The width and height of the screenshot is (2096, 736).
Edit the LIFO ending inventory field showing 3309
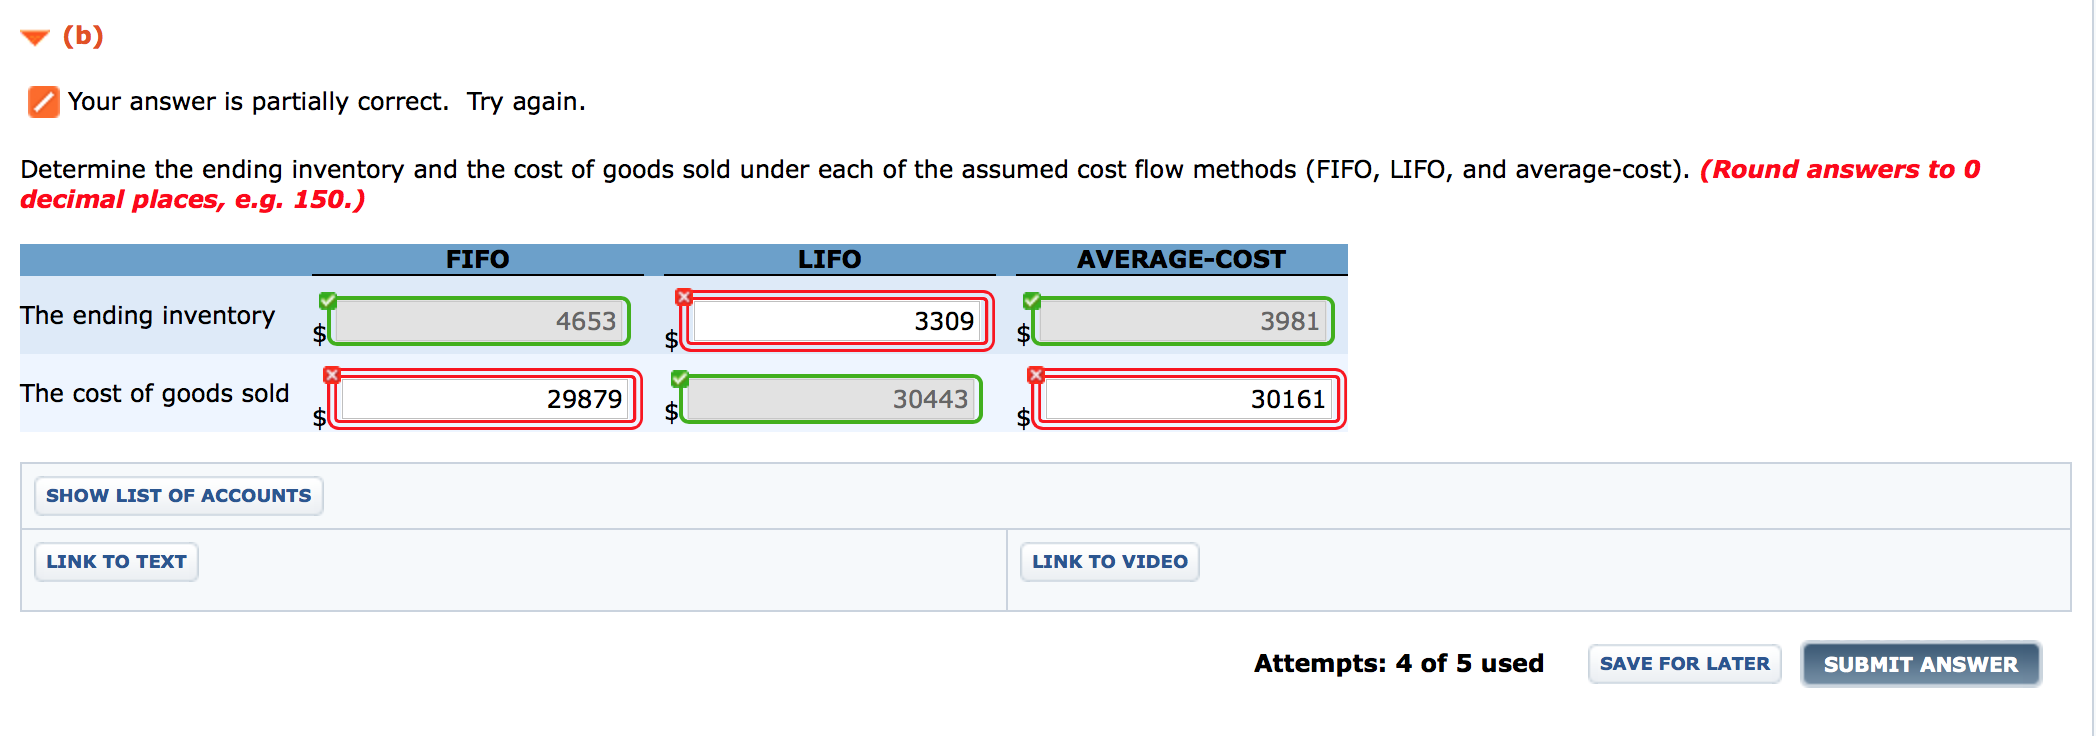[x=836, y=321]
